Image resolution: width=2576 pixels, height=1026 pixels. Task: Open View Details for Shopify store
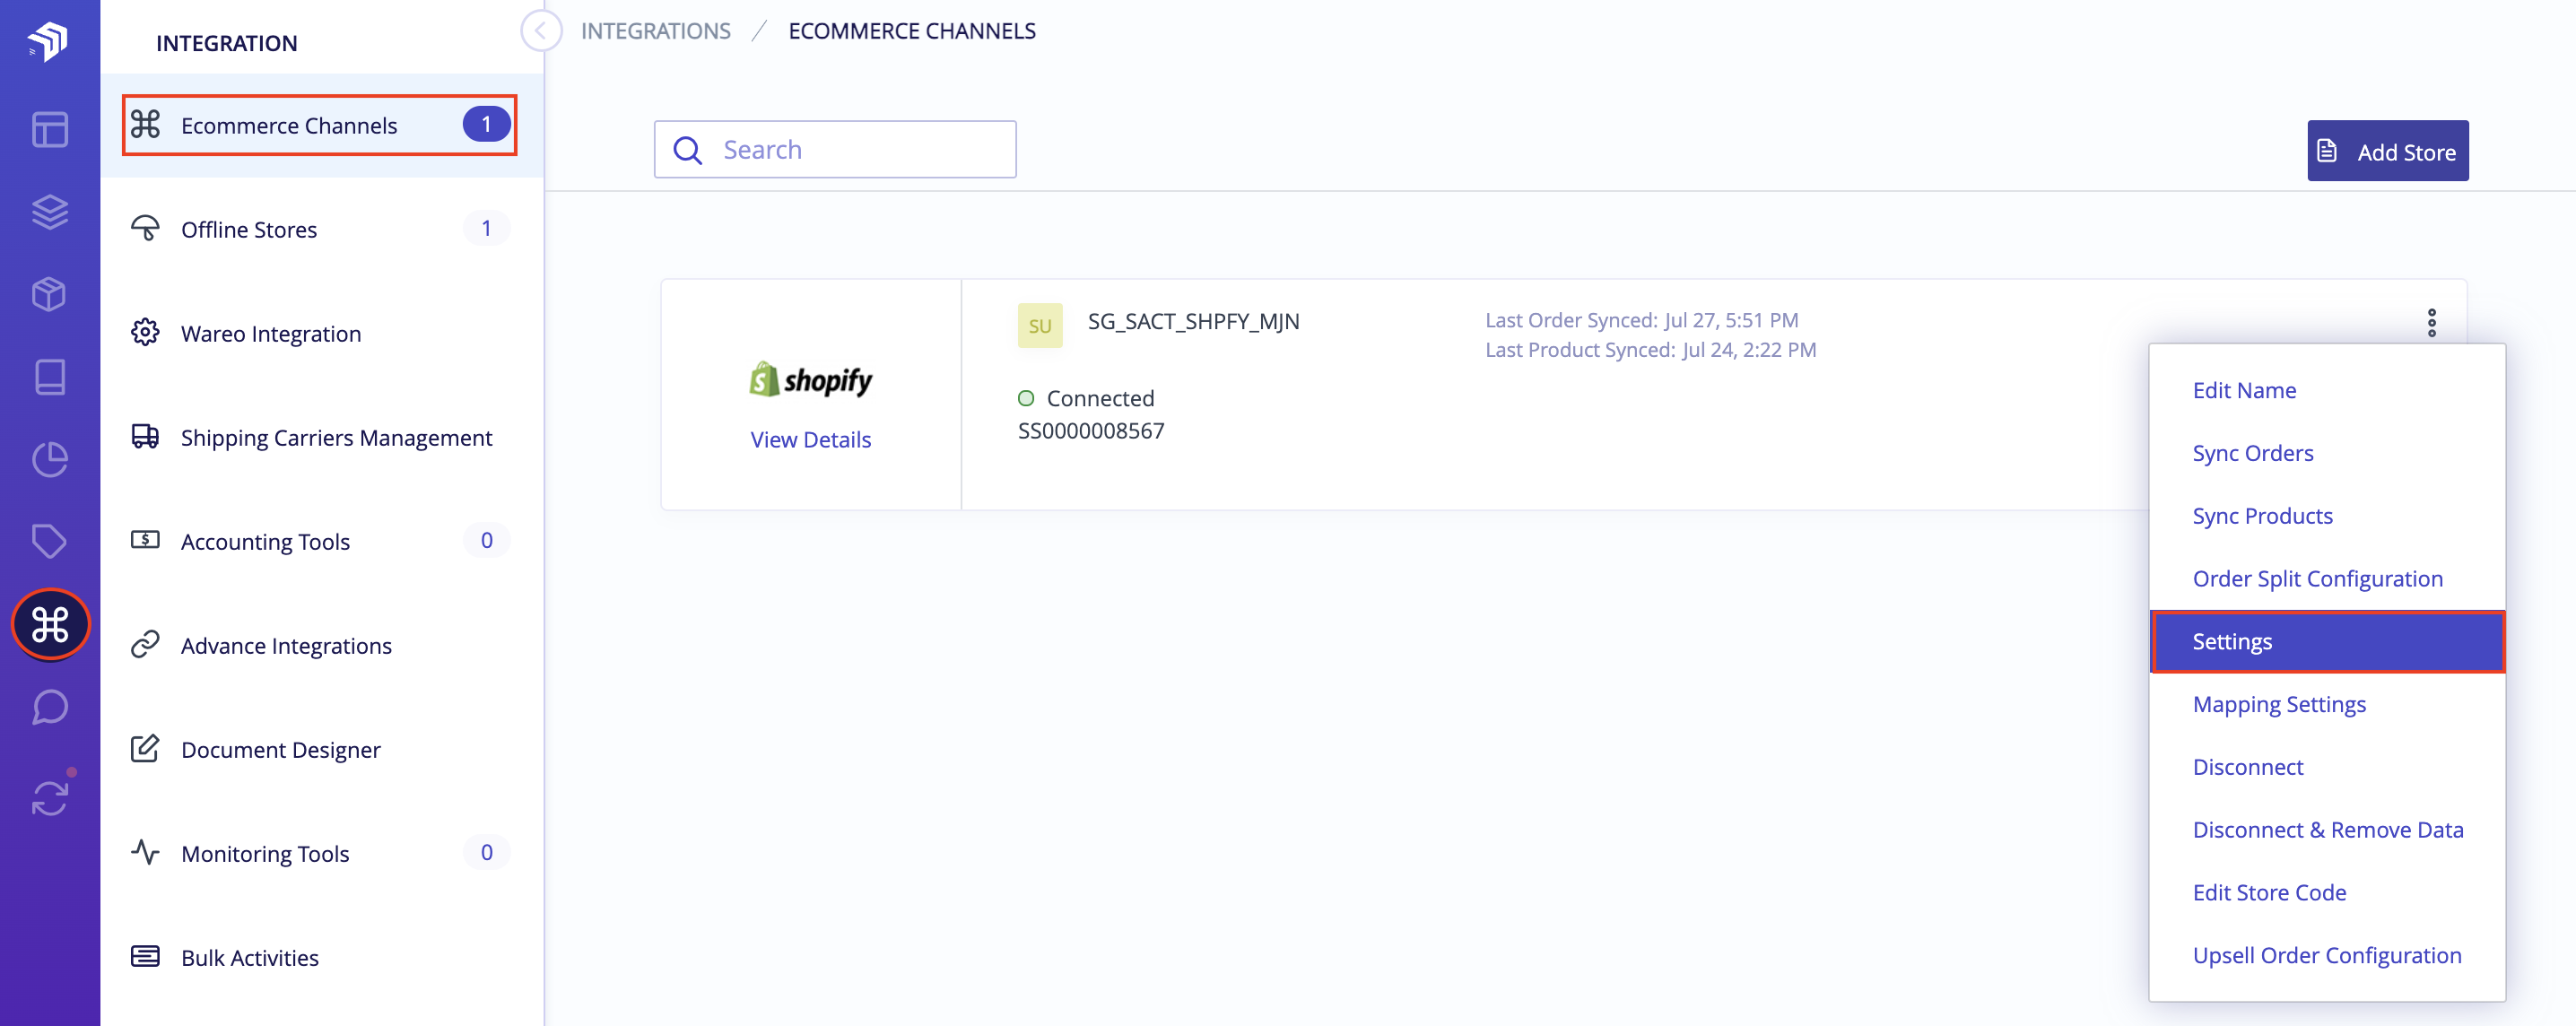[x=811, y=439]
